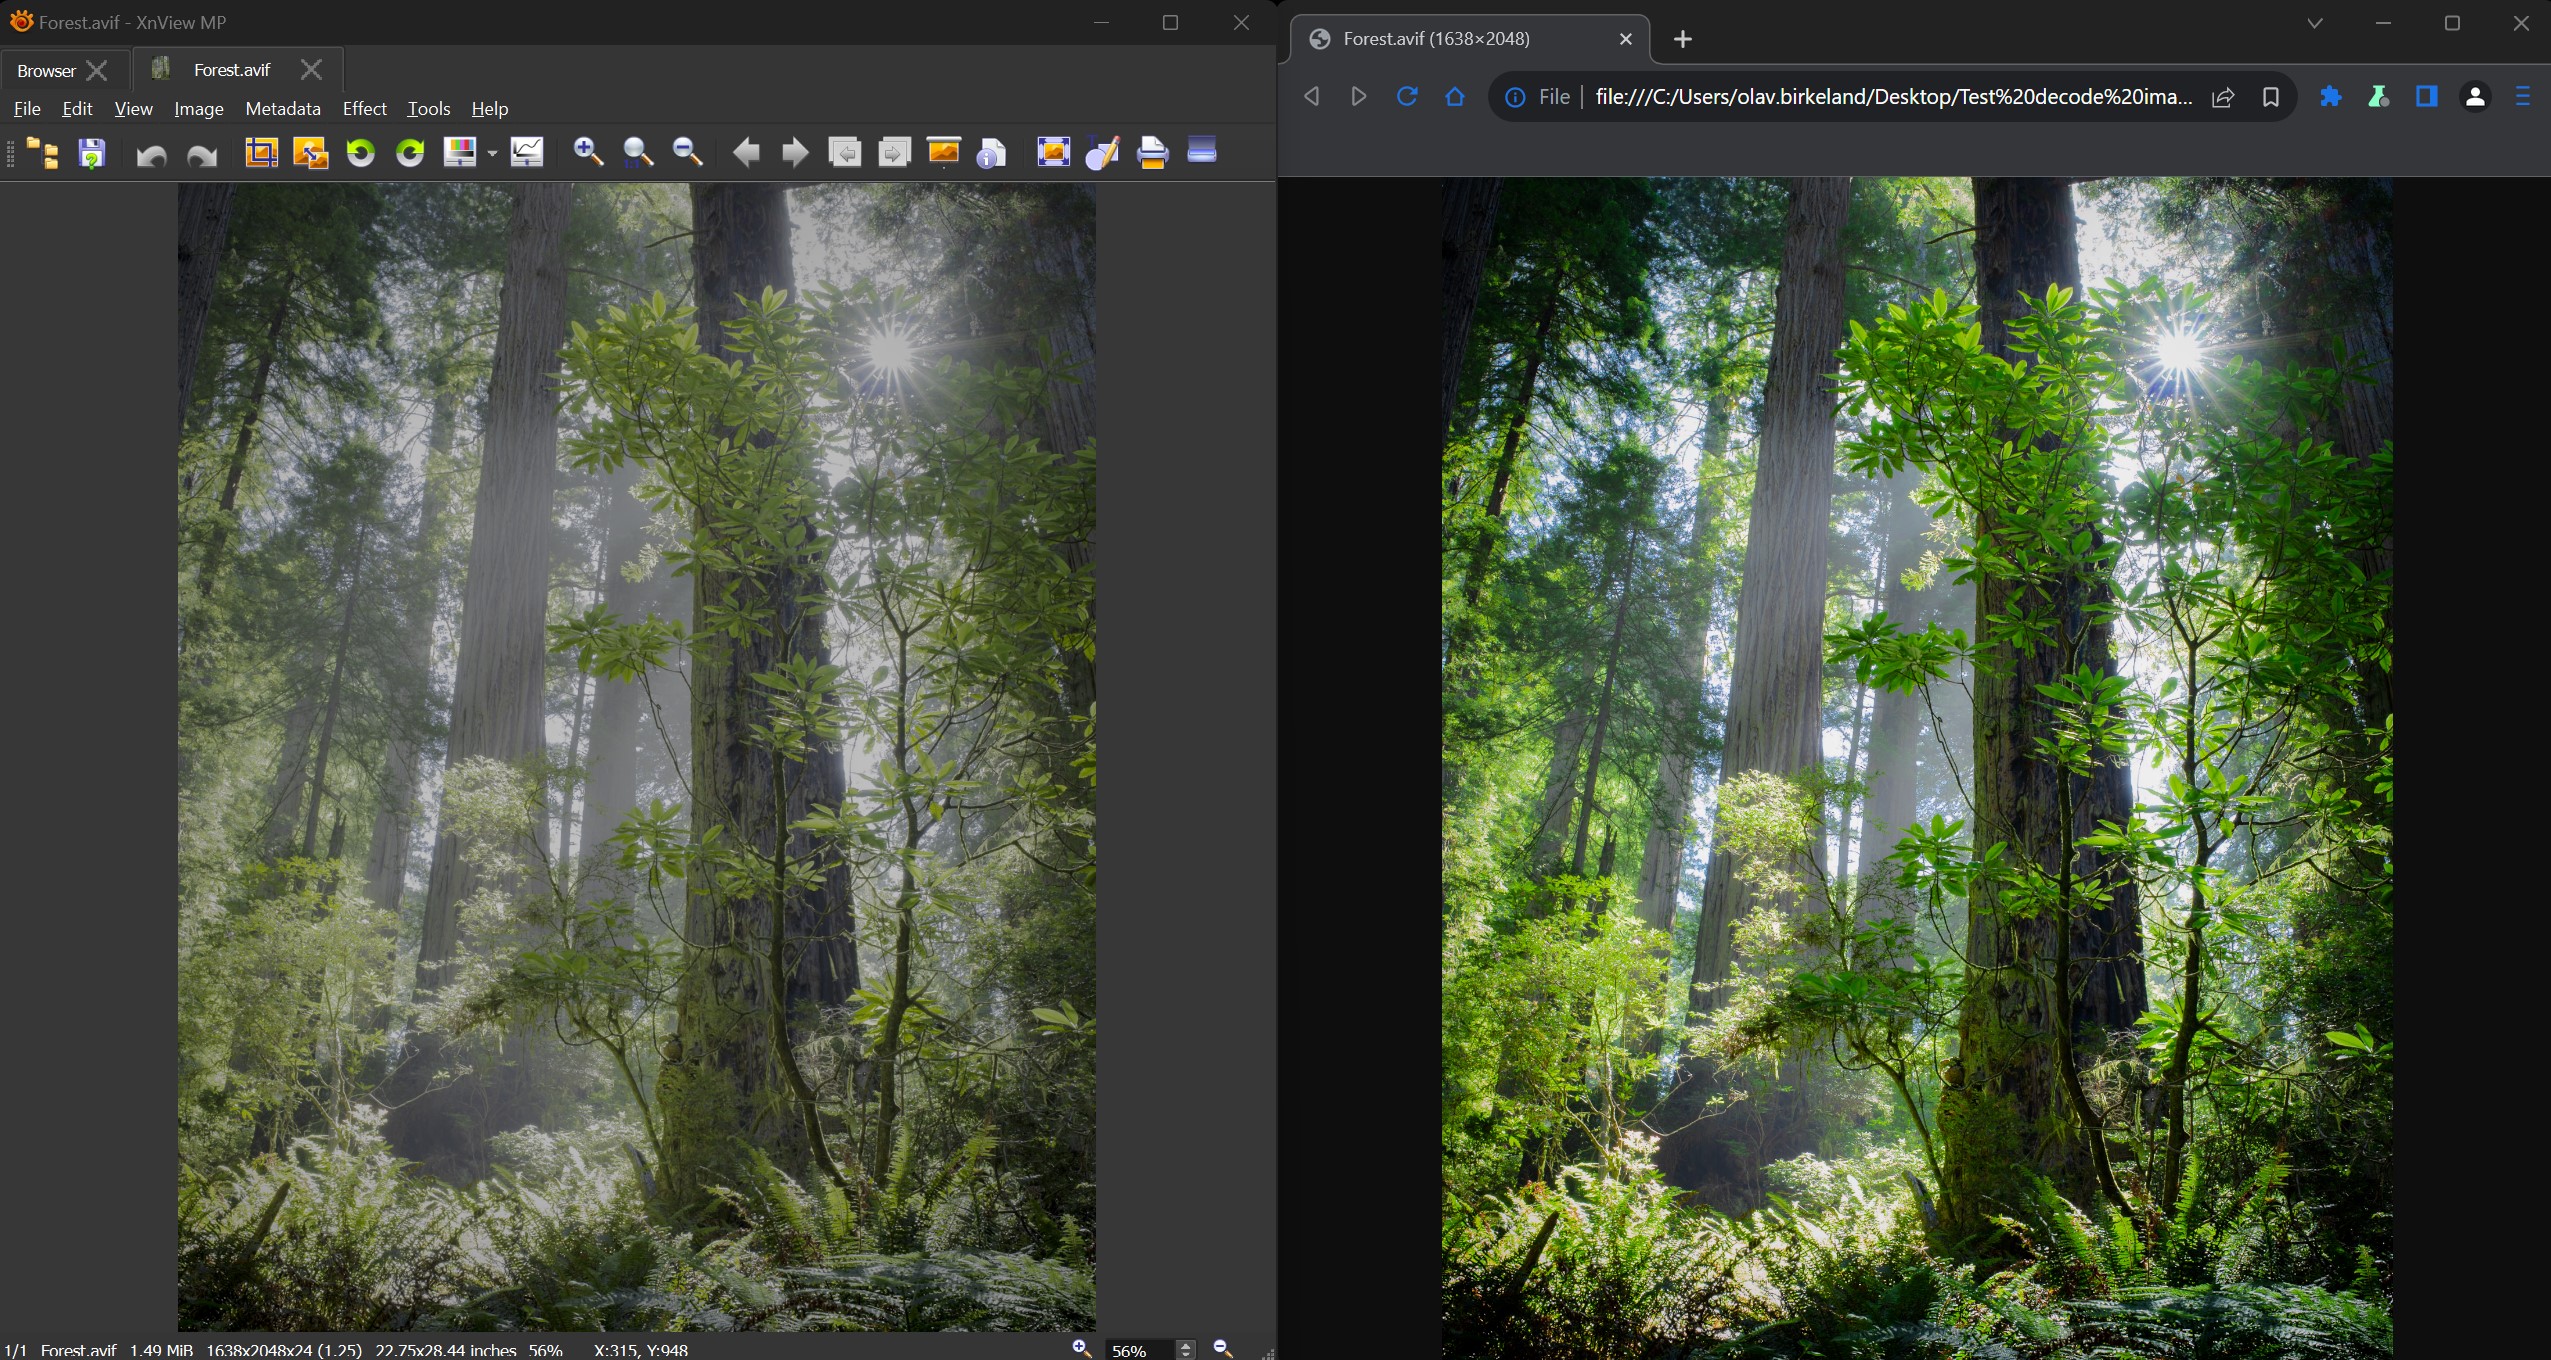Screen dimensions: 2551x1360
Task: Open the curves adjustment tool
Action: coord(527,153)
